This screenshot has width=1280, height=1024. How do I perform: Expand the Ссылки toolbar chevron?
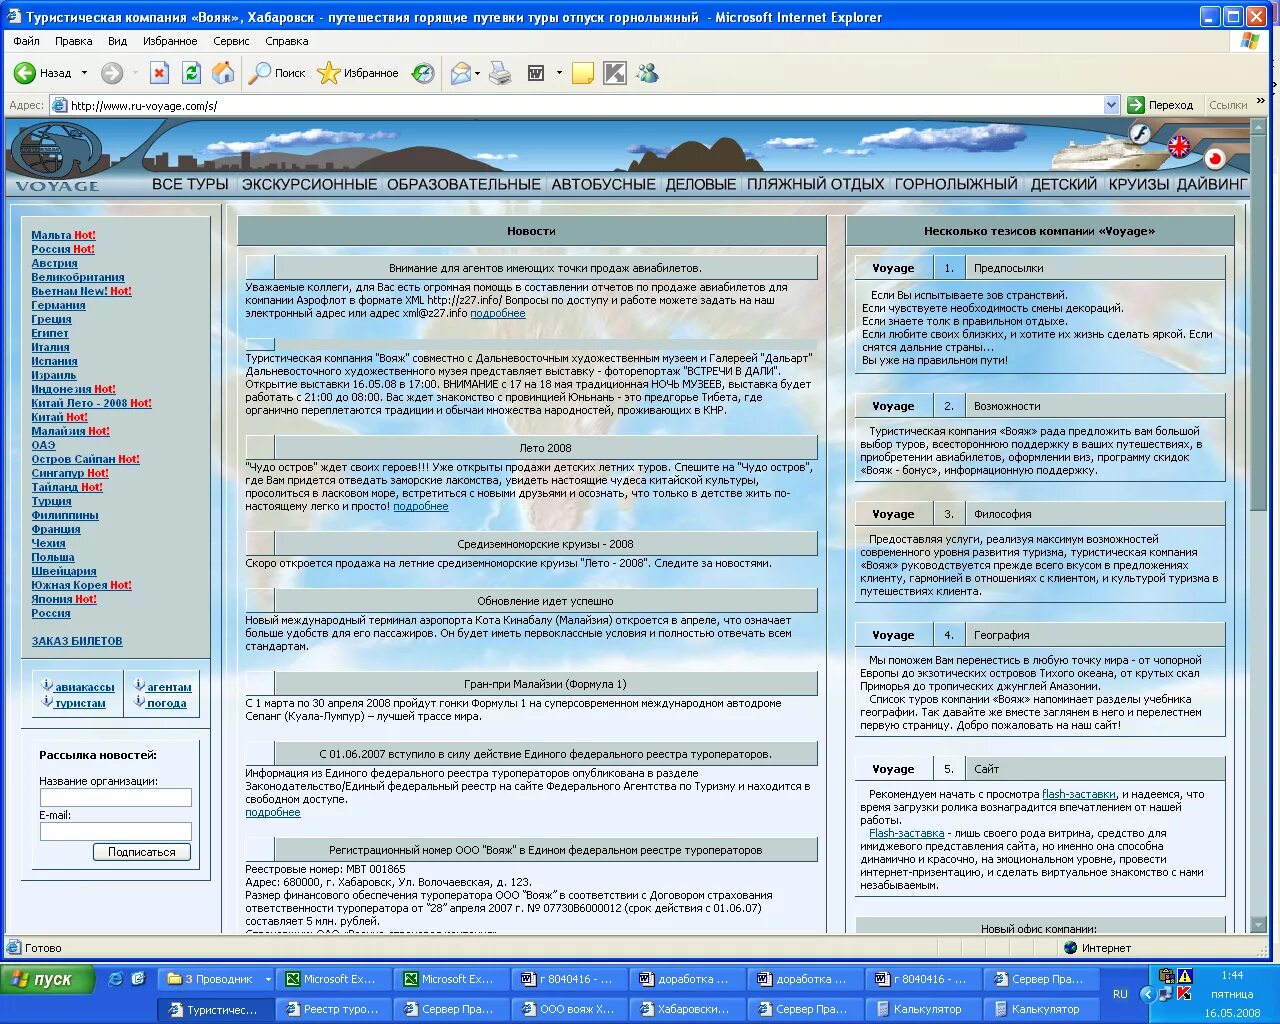click(x=1261, y=101)
